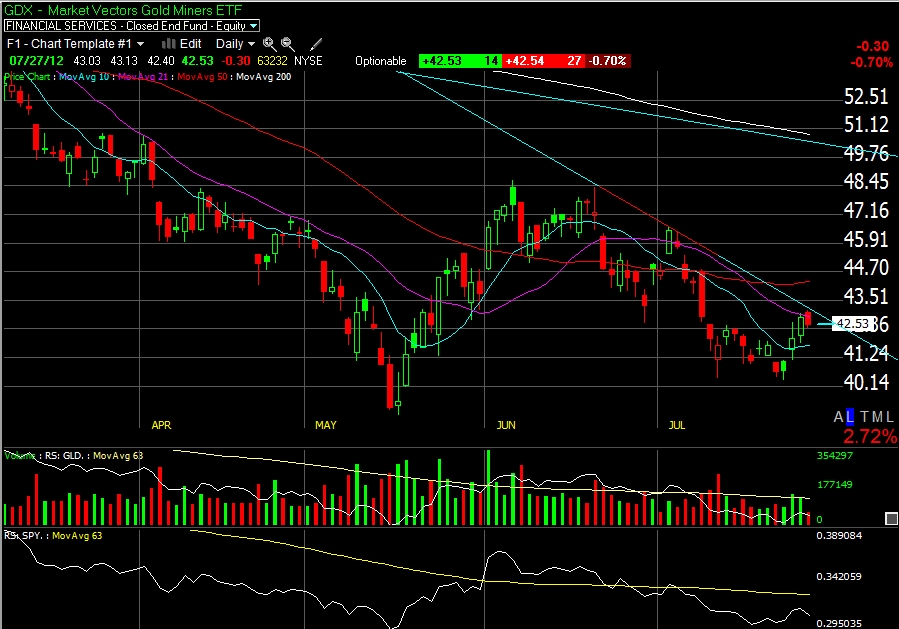The width and height of the screenshot is (899, 629).
Task: Click the date 07/27/12
Action: click(x=36, y=61)
